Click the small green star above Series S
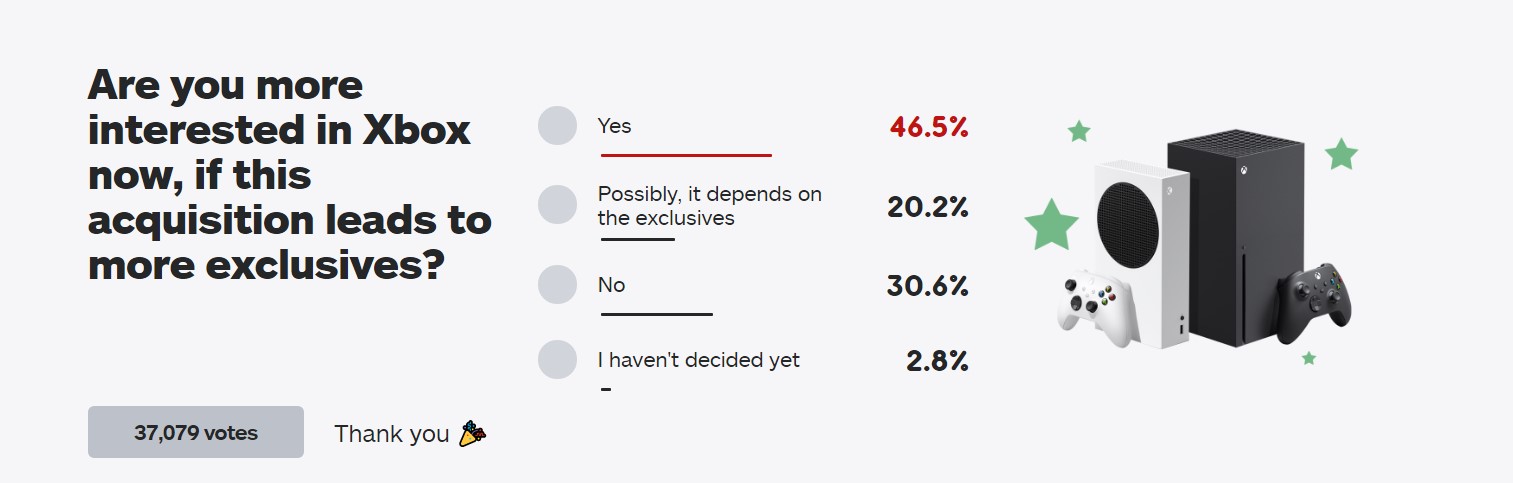The width and height of the screenshot is (1513, 483). click(x=1078, y=131)
